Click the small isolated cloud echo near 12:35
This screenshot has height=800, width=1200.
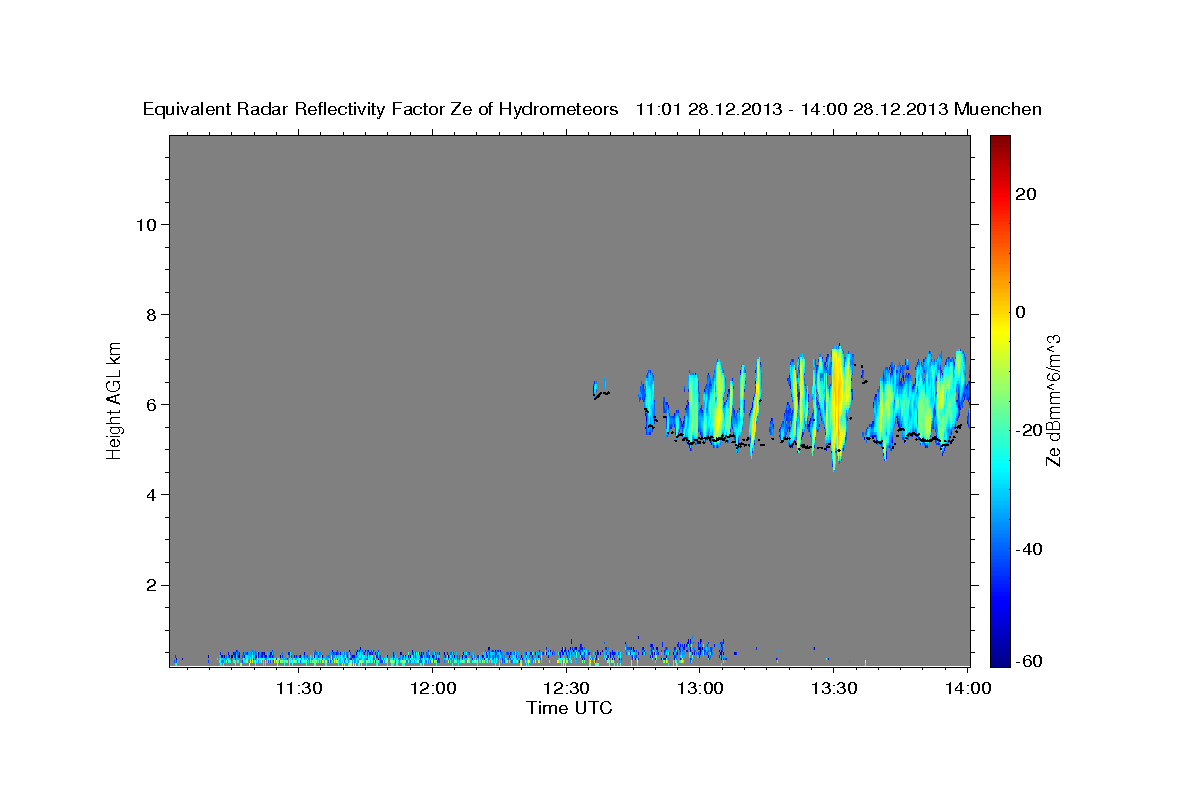pyautogui.click(x=600, y=388)
